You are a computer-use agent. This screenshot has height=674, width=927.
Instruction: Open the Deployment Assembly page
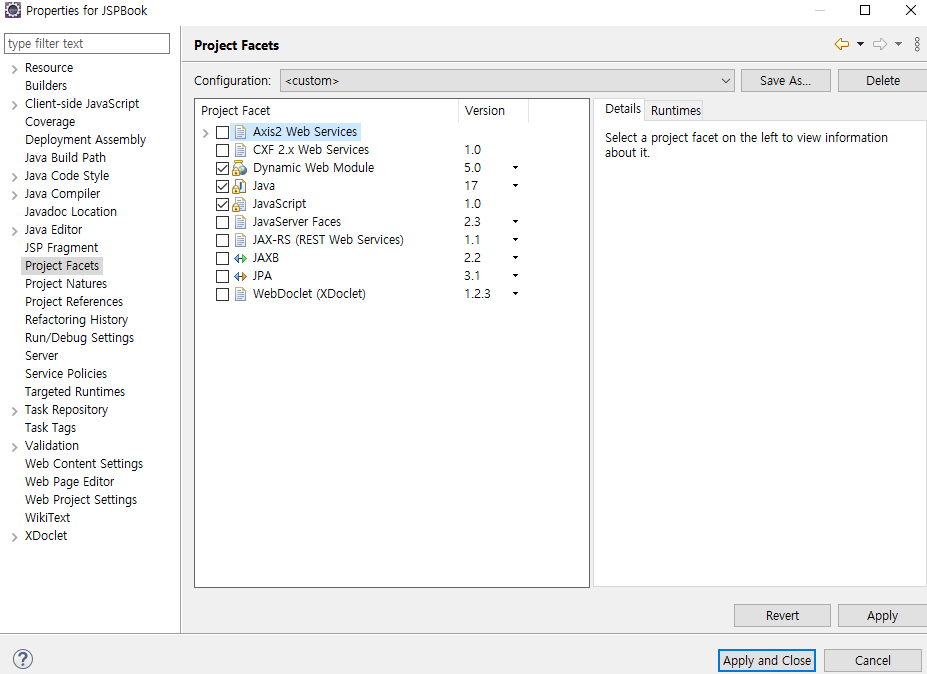85,140
